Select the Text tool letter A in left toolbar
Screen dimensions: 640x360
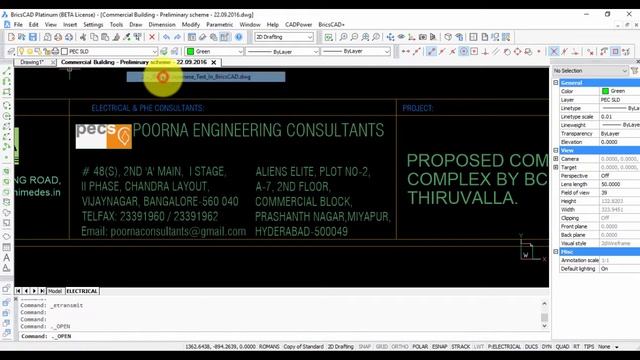click(x=7, y=258)
